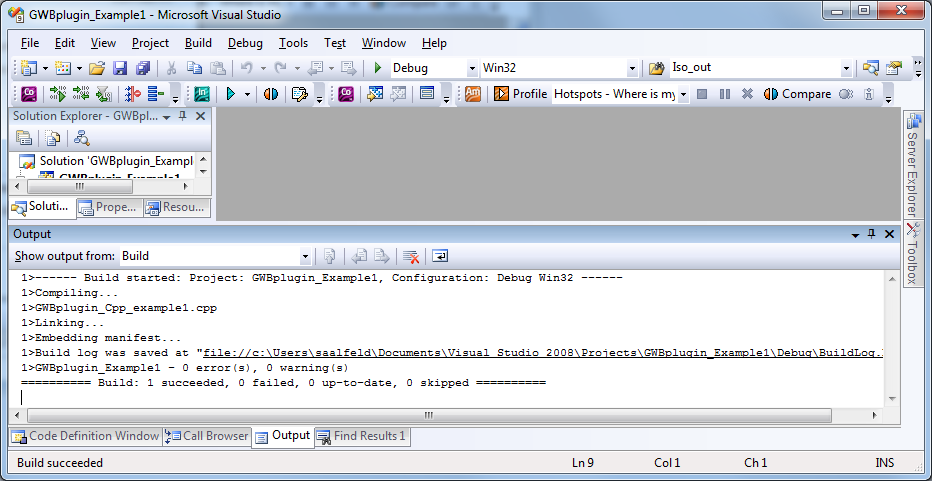The height and width of the screenshot is (481, 932).
Task: Click the Cut scissors icon
Action: pos(171,68)
